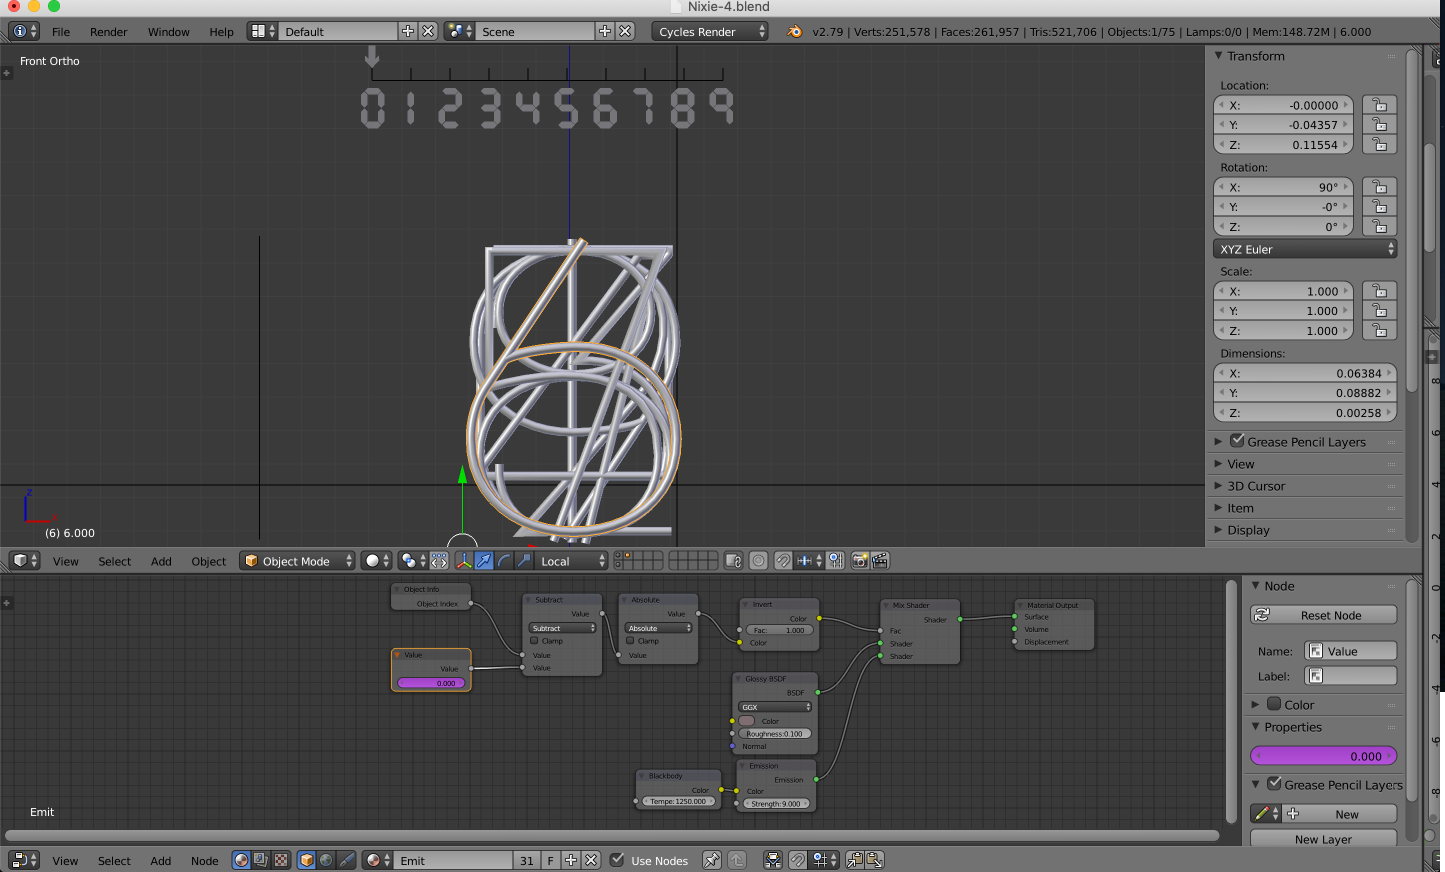
Task: Open the render engine dropdown showing Cycles Render
Action: 710,31
